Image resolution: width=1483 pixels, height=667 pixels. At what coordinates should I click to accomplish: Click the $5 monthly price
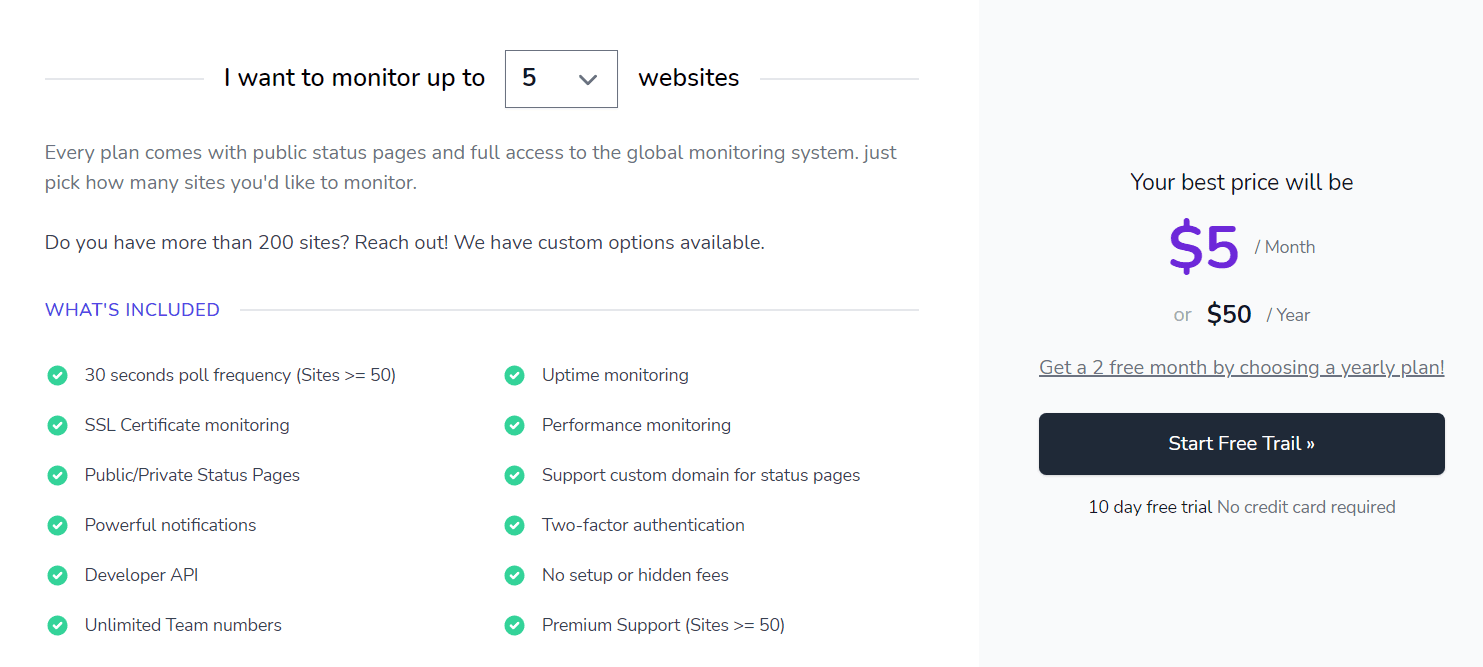tap(1204, 247)
